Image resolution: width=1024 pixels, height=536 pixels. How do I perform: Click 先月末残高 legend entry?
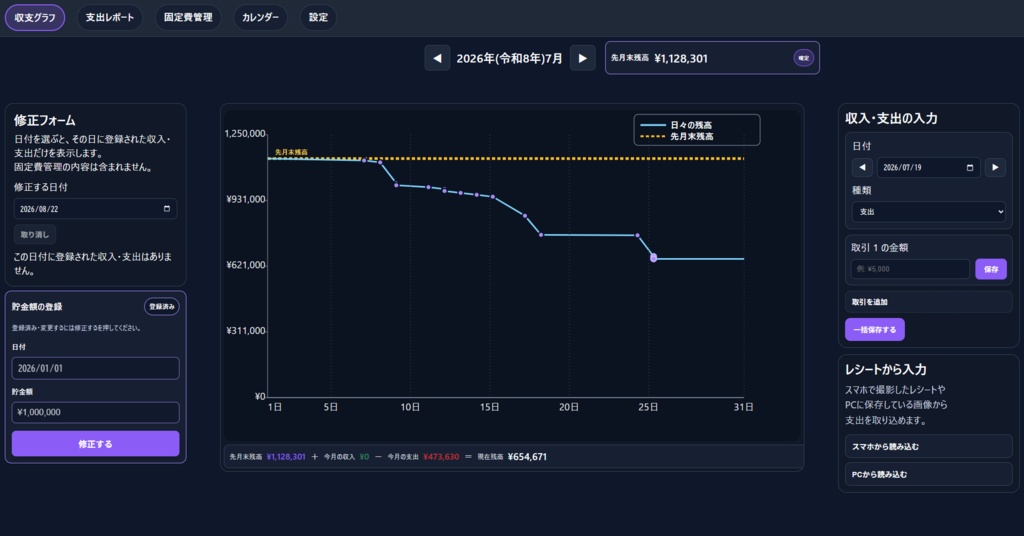pyautogui.click(x=677, y=136)
